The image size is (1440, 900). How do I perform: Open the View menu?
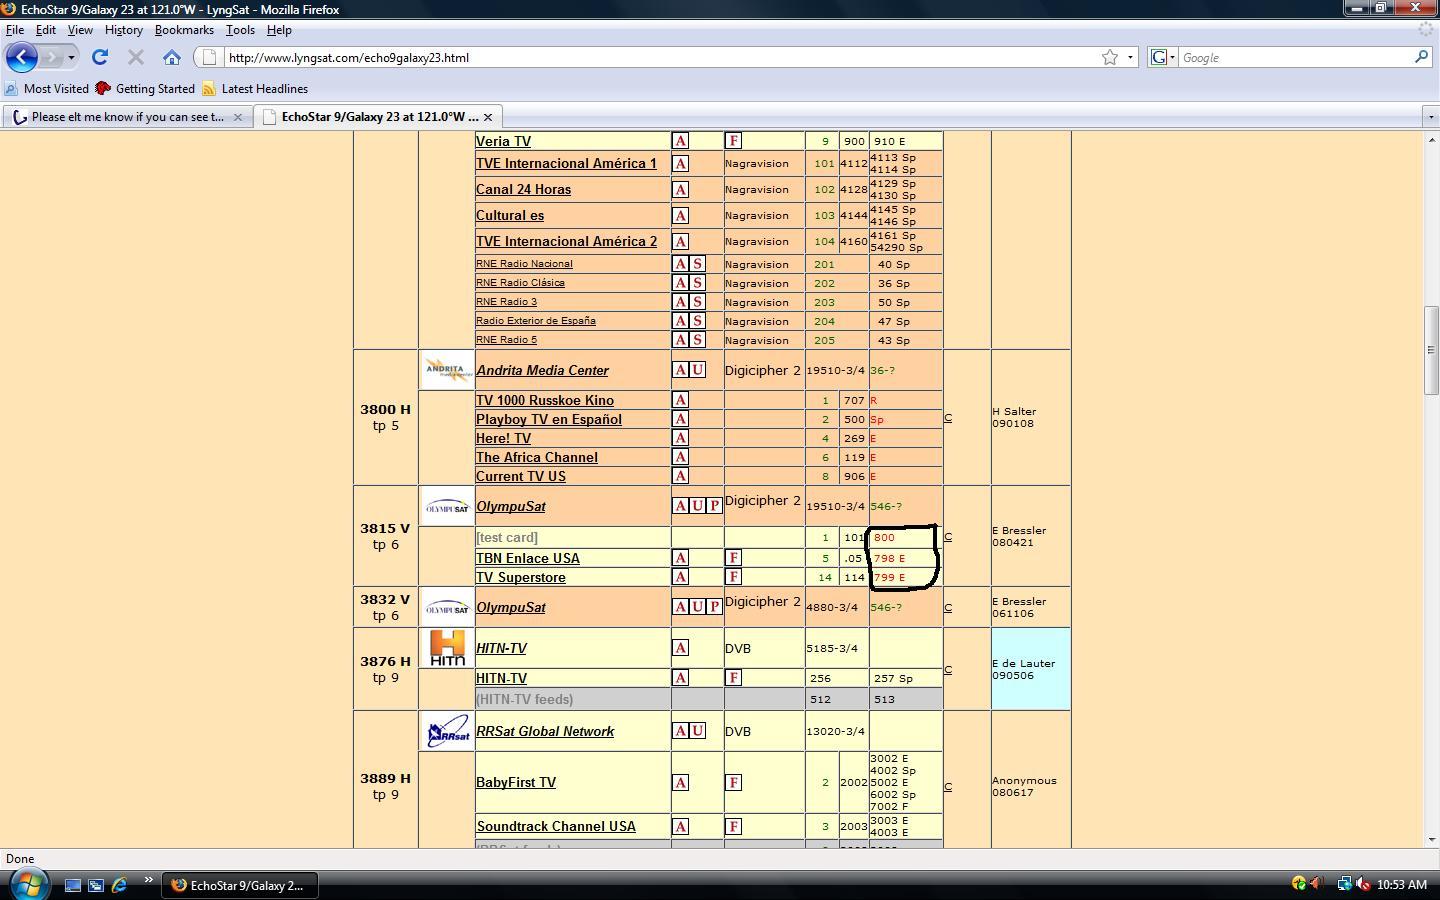pos(80,30)
